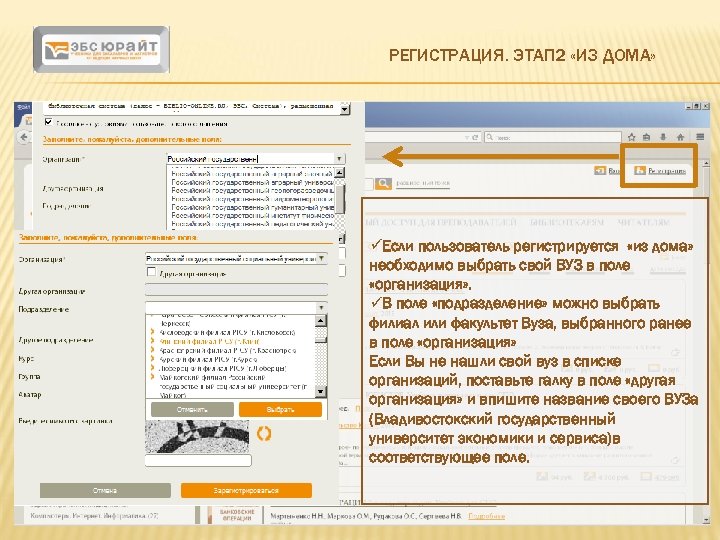Open the Подробнее link at the bottom
Screen dimensions: 720x540
click(x=486, y=516)
